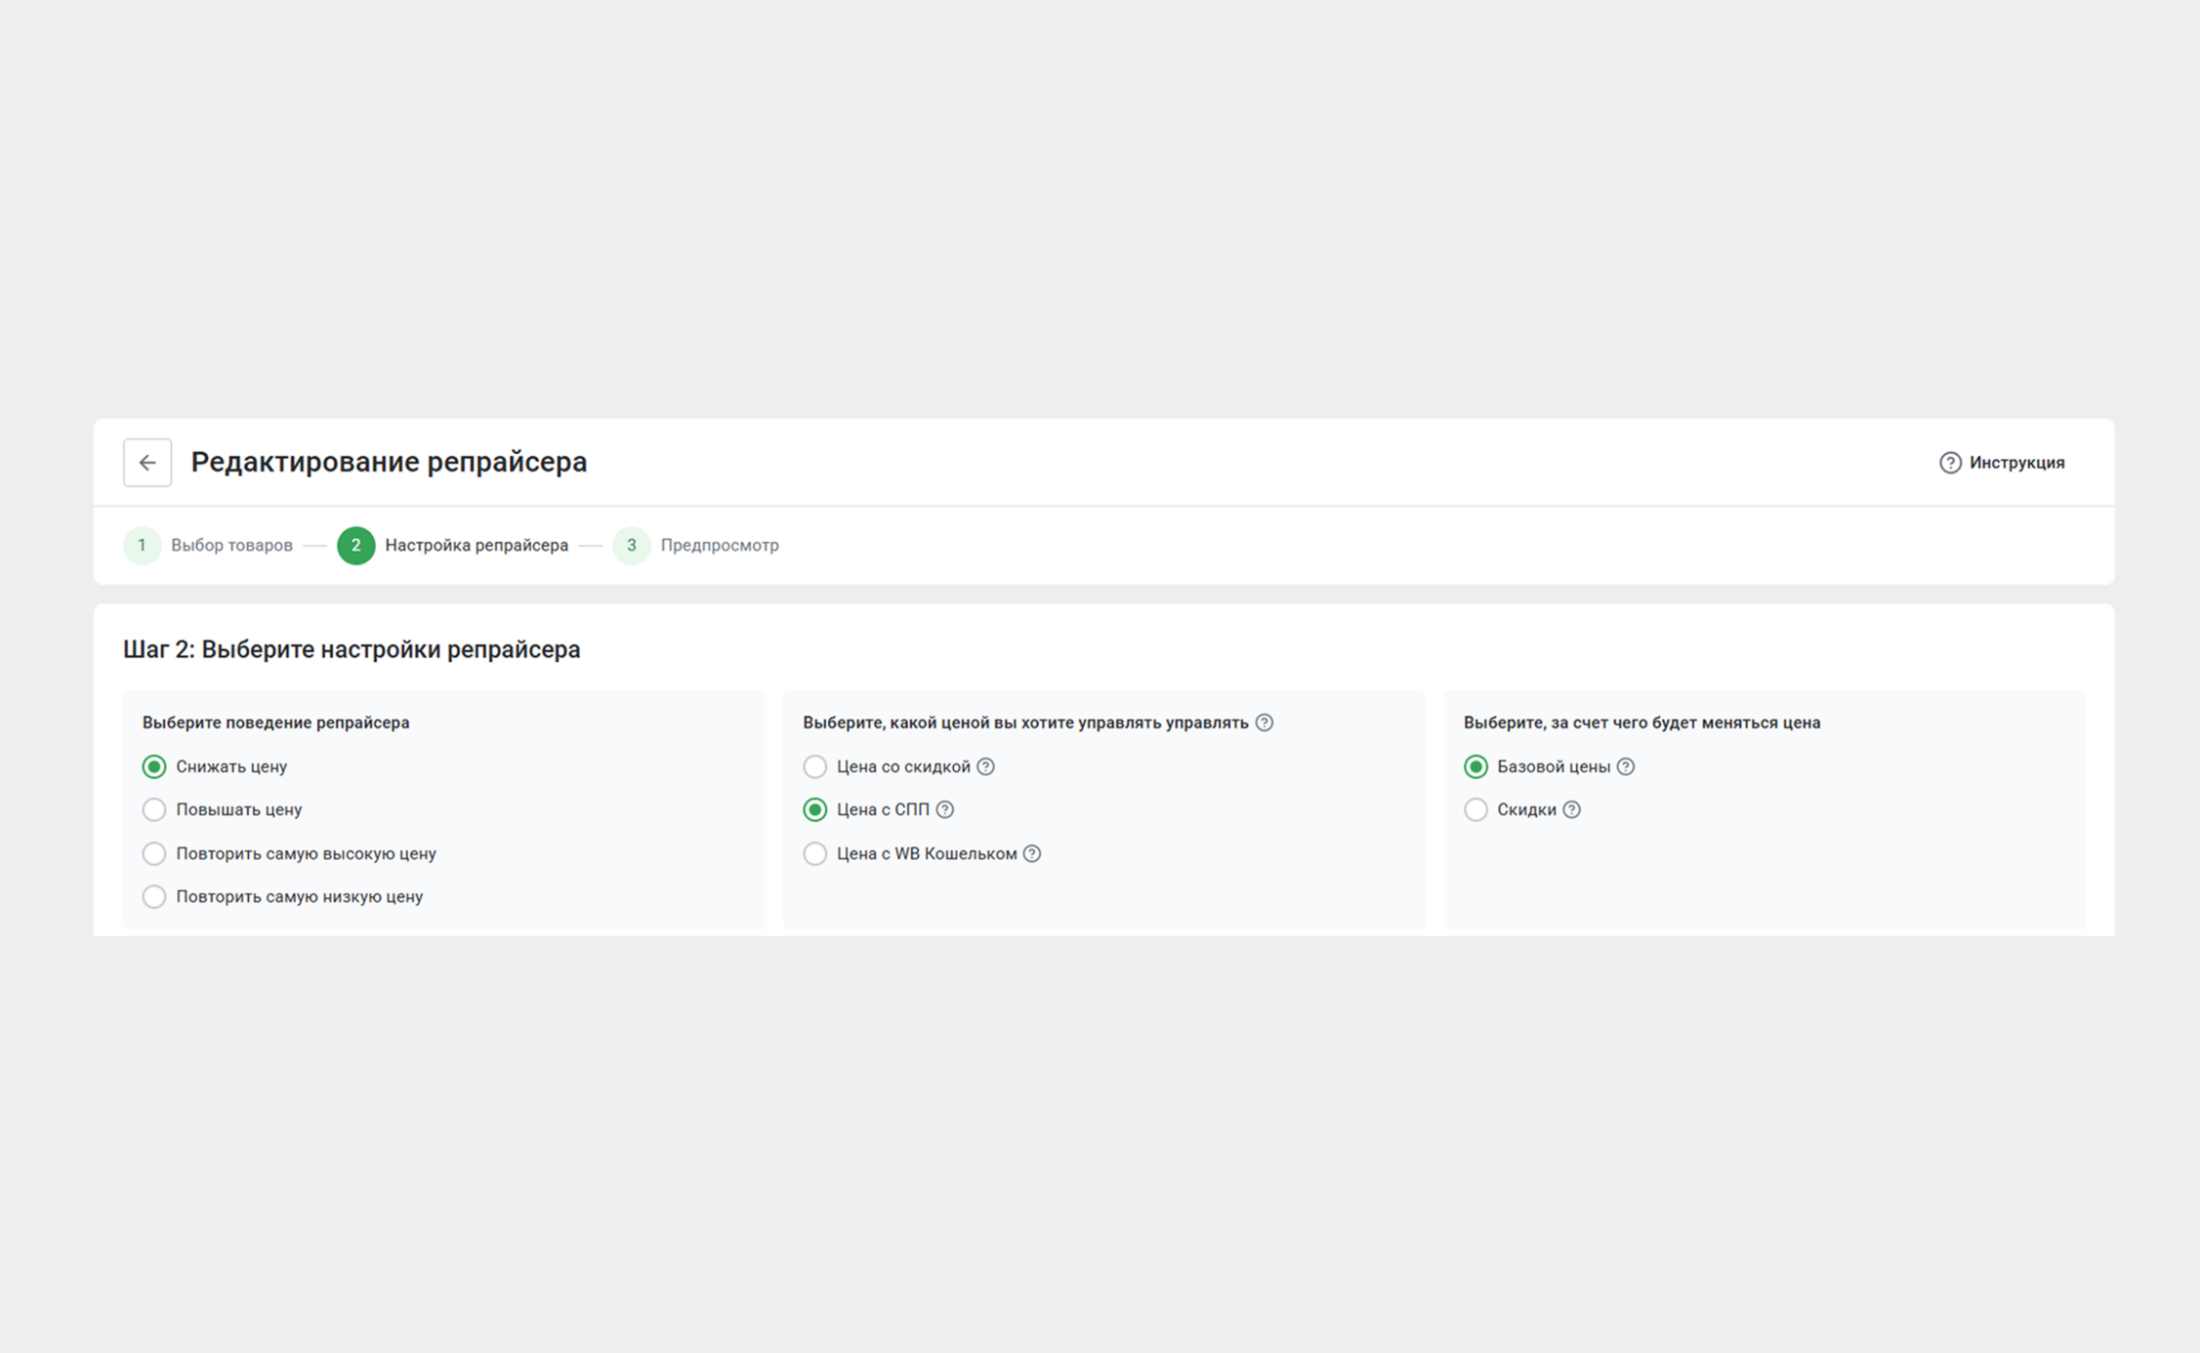Viewport: 2200px width, 1353px height.
Task: Click the question icon beside Инструкция
Action: tap(1949, 462)
